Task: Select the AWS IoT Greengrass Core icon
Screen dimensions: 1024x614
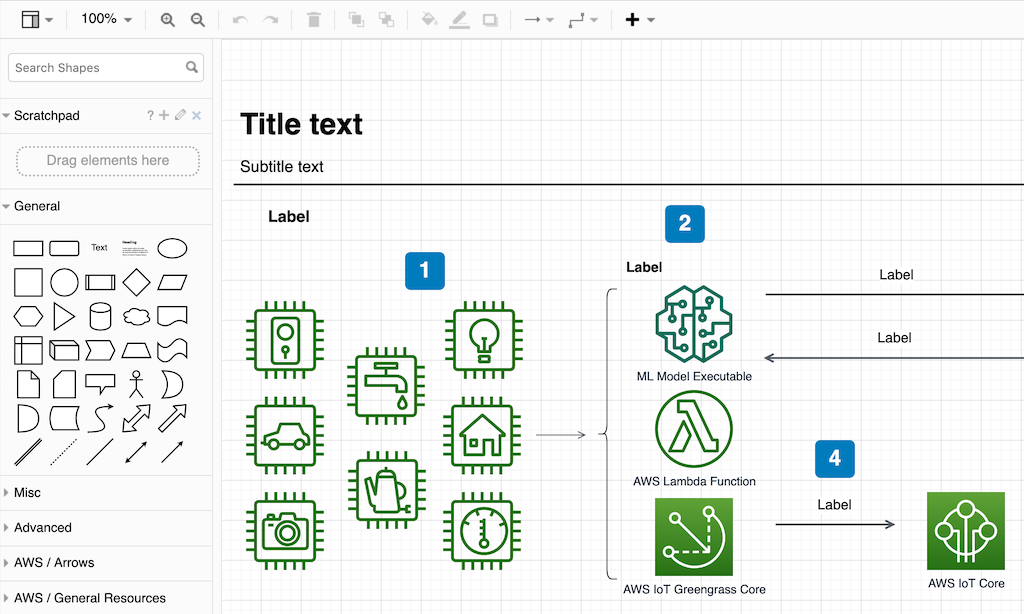Action: (x=694, y=537)
